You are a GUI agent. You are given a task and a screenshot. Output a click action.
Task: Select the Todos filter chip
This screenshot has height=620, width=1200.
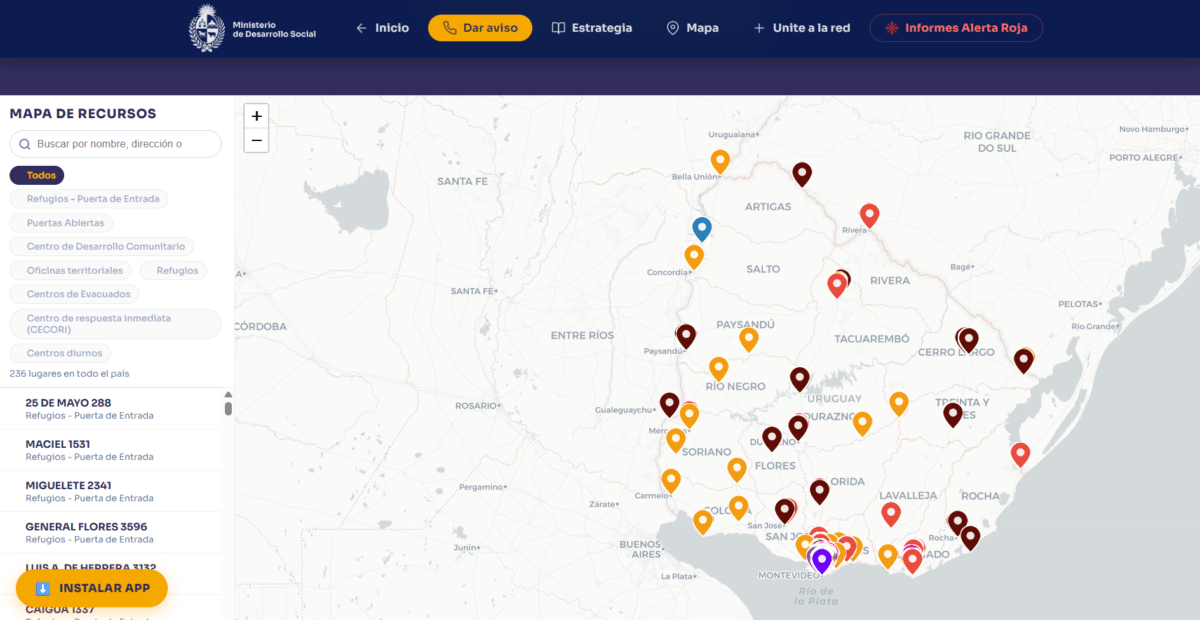pyautogui.click(x=37, y=175)
